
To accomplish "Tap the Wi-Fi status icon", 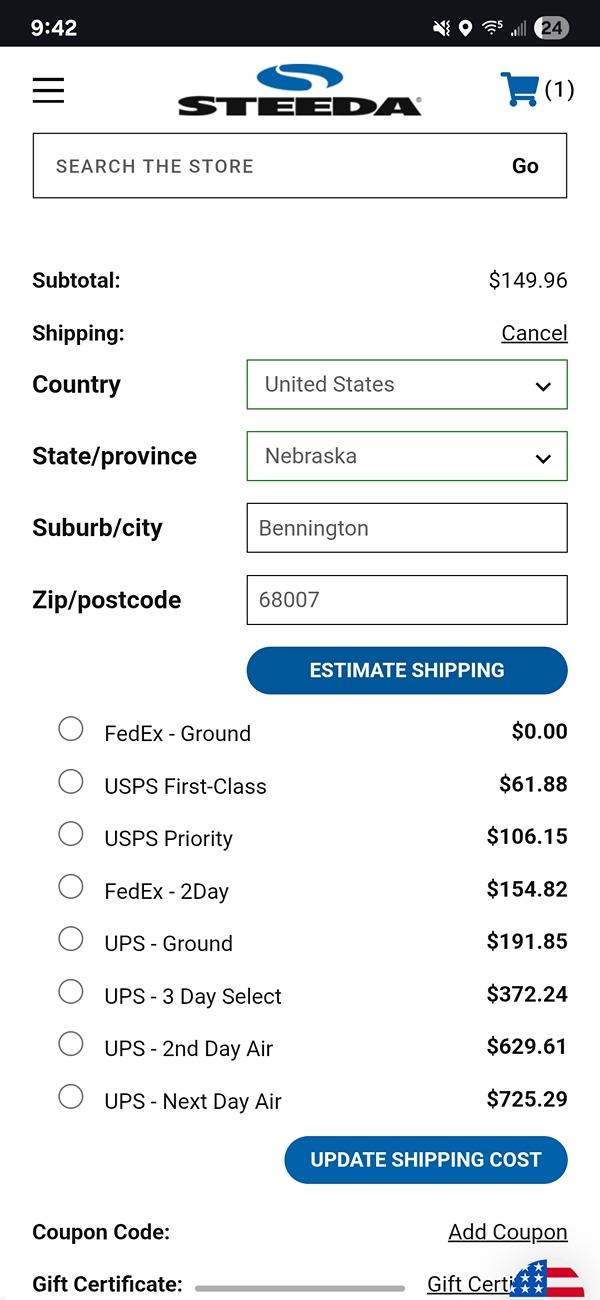I will [491, 28].
